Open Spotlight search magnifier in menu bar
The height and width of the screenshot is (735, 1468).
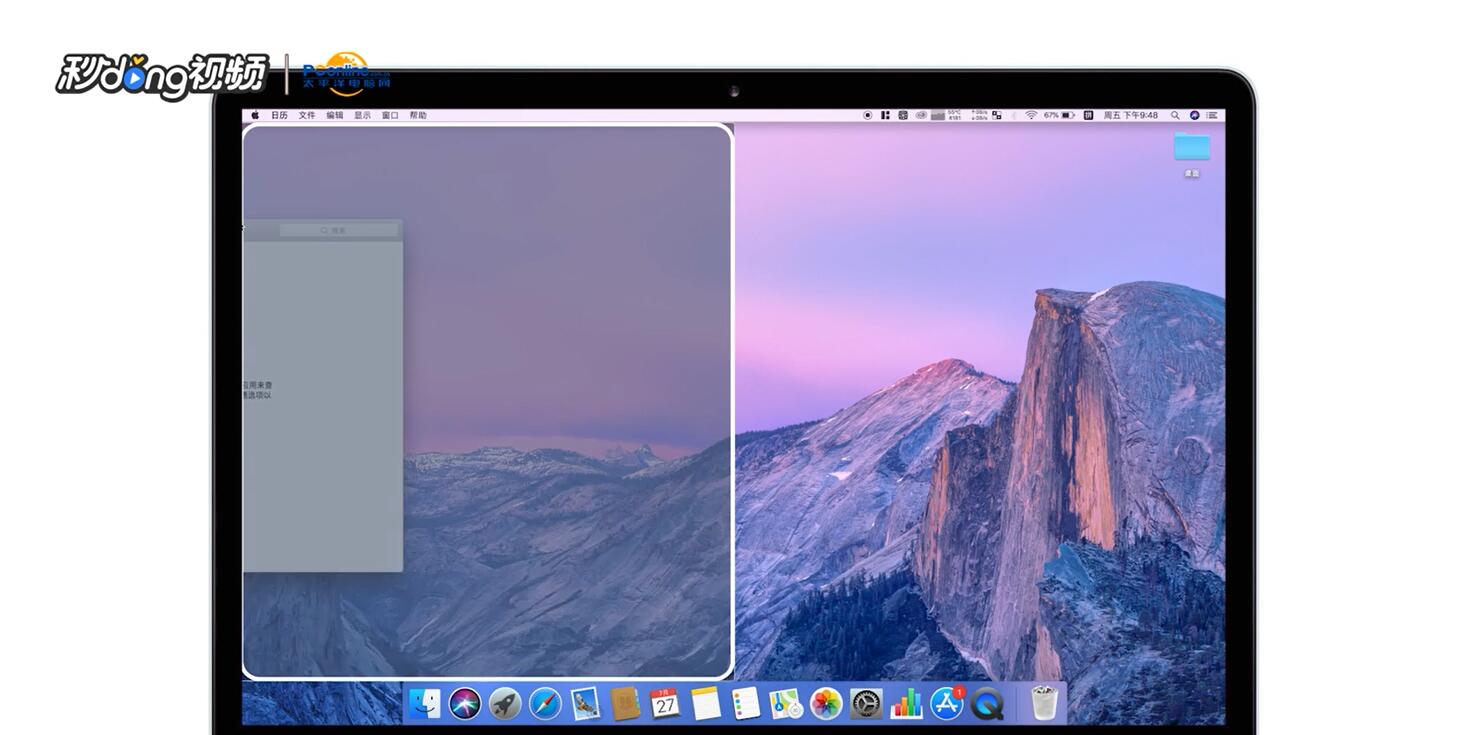click(x=1175, y=115)
